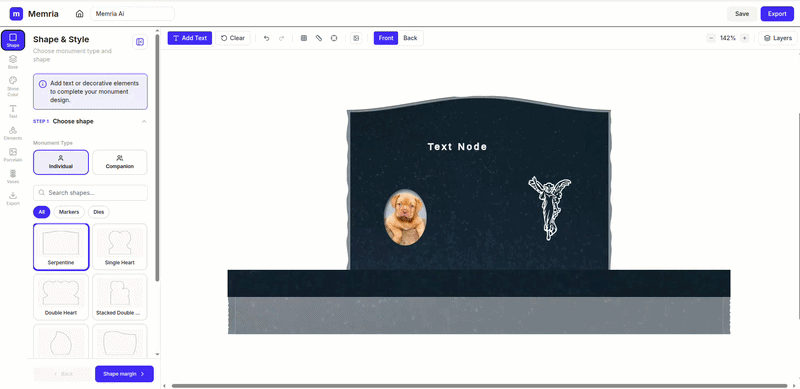
Task: Filter shapes by All
Action: coord(41,212)
